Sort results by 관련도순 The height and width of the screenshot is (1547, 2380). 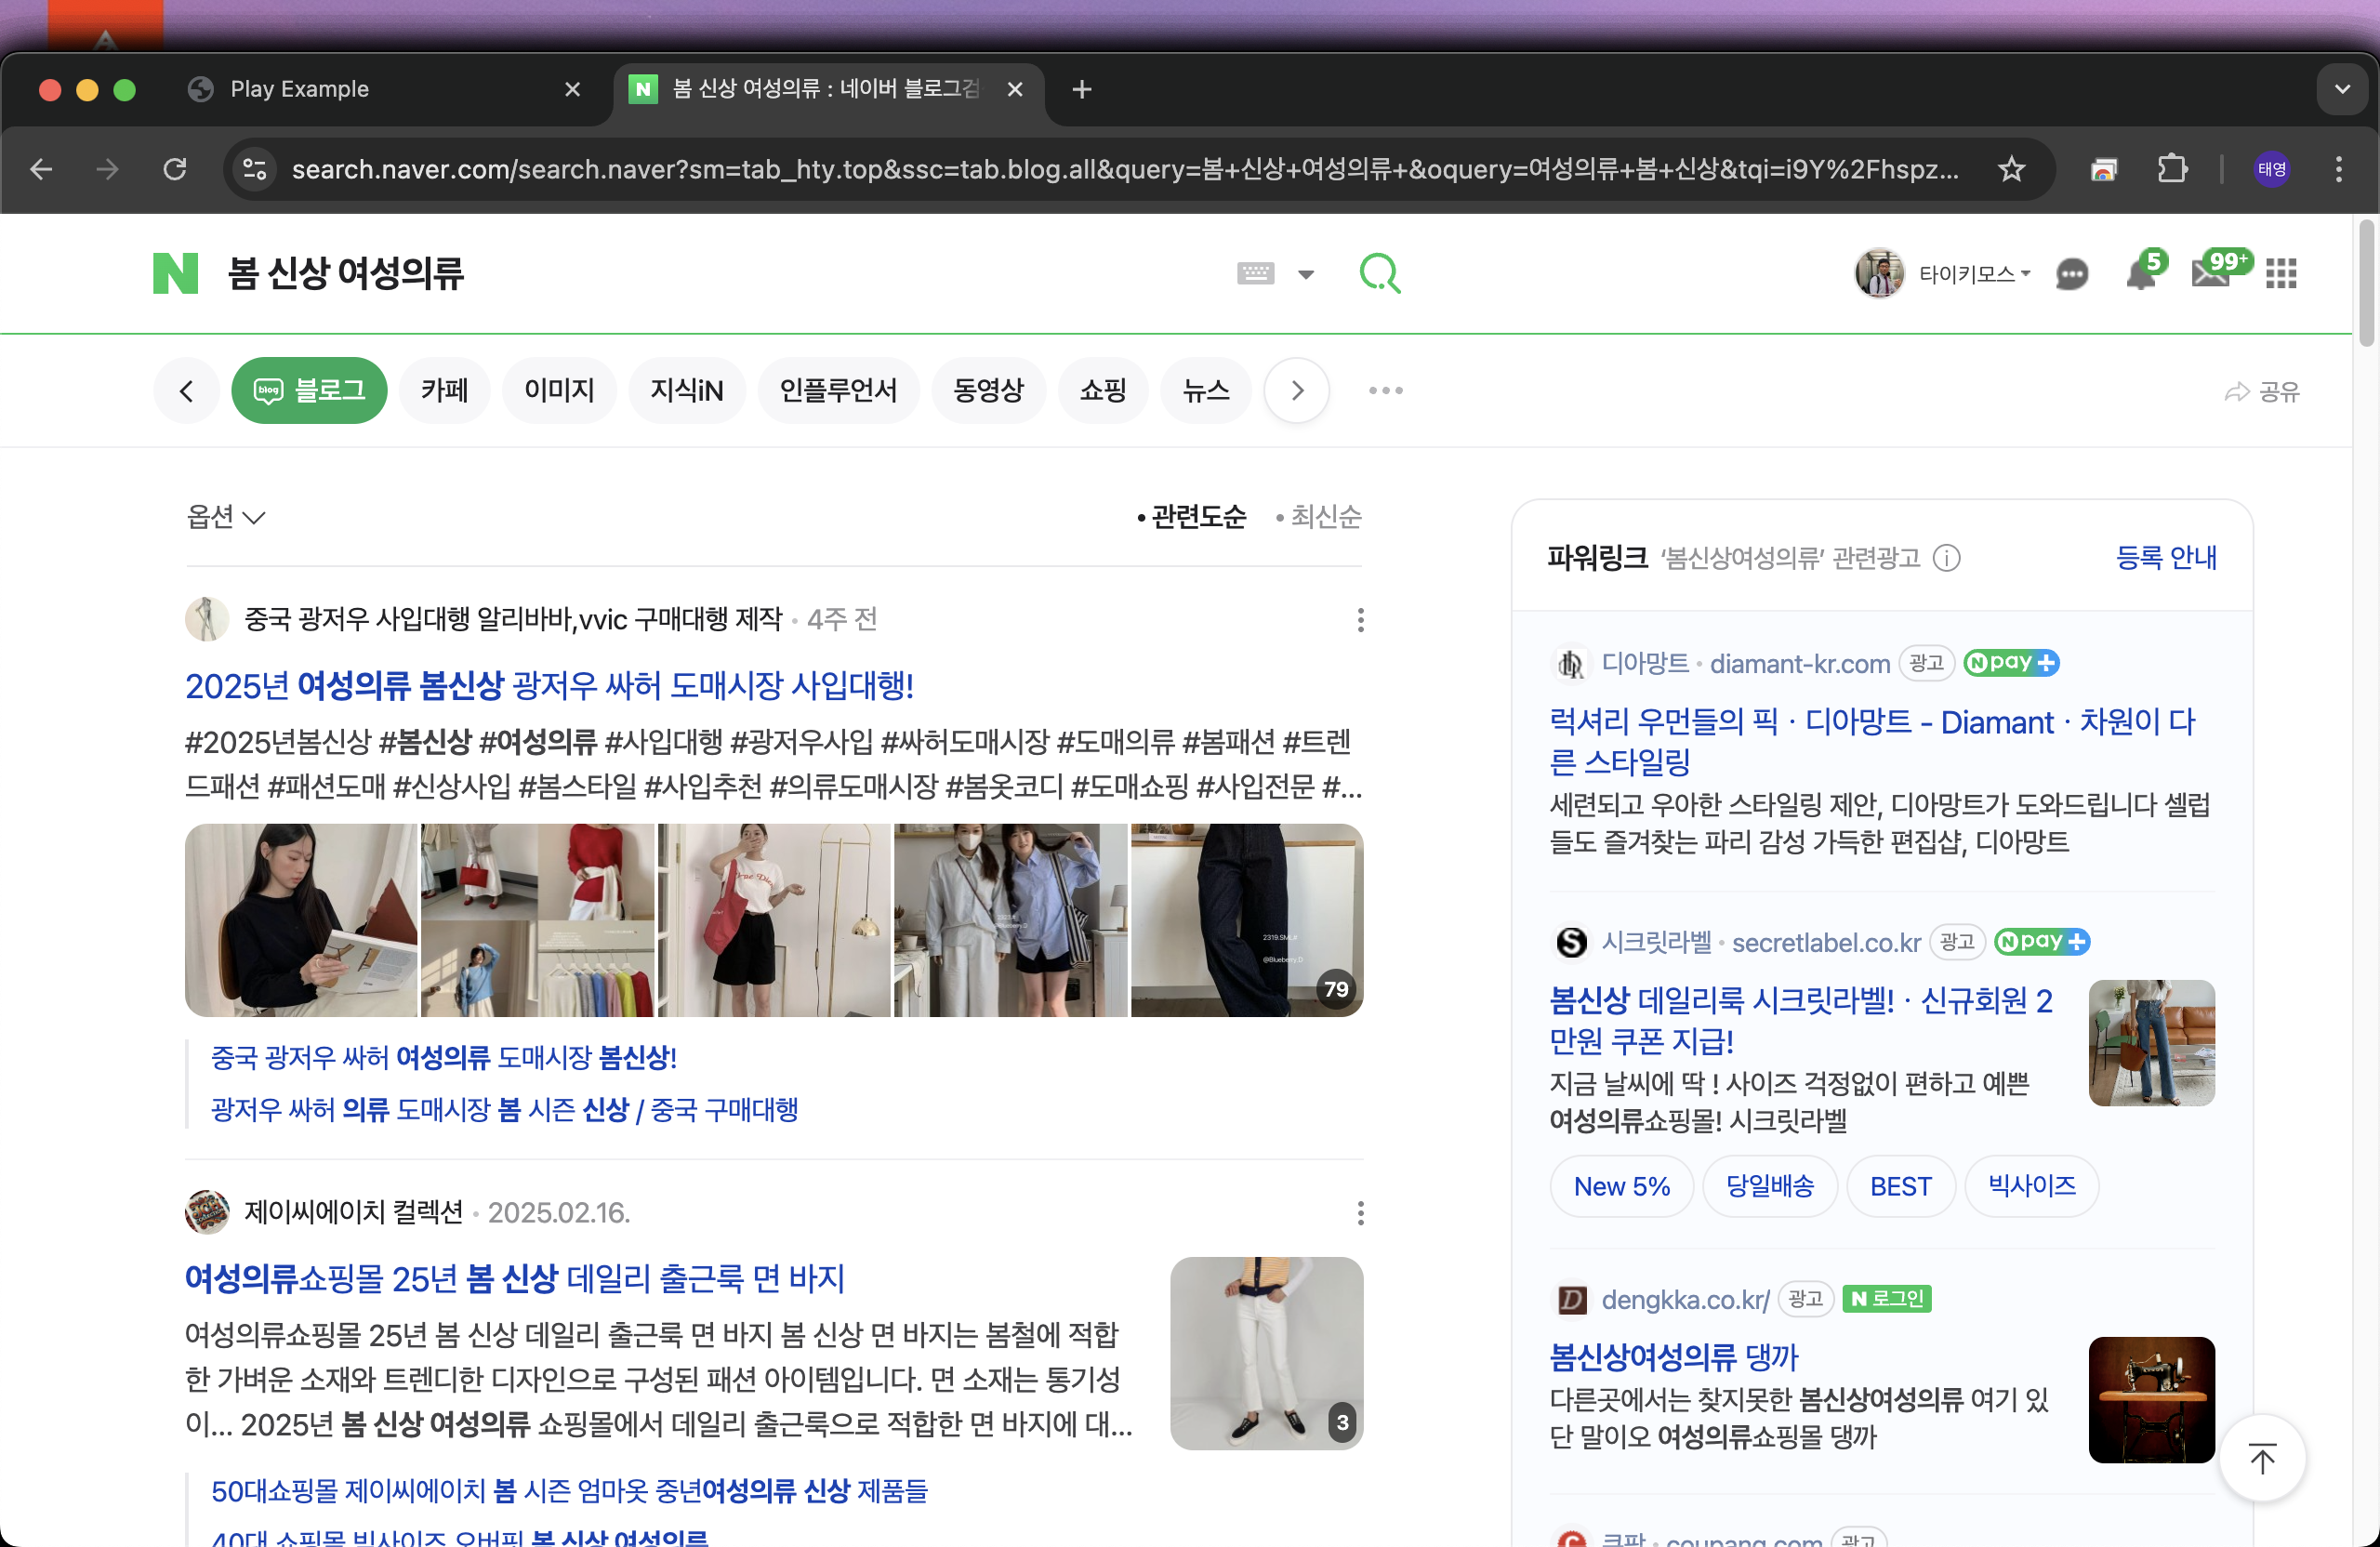(1191, 516)
